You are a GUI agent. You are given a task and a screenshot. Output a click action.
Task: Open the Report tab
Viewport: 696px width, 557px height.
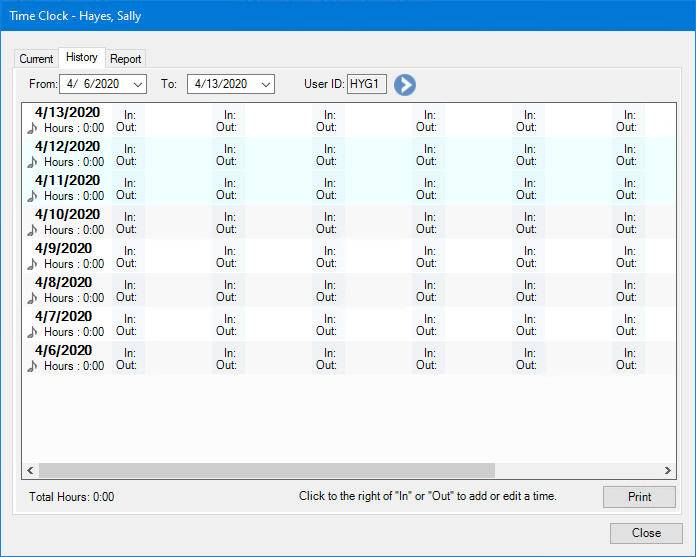pos(126,59)
